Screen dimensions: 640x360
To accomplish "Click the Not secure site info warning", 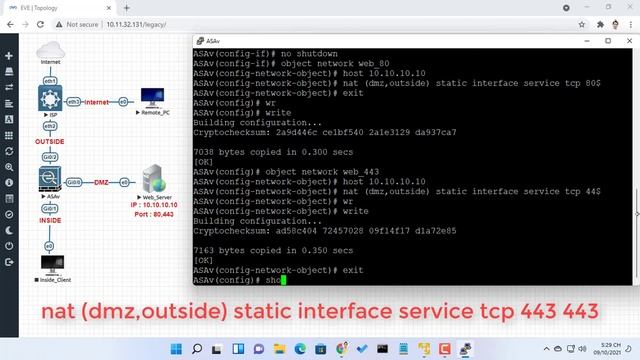I will (x=77, y=24).
